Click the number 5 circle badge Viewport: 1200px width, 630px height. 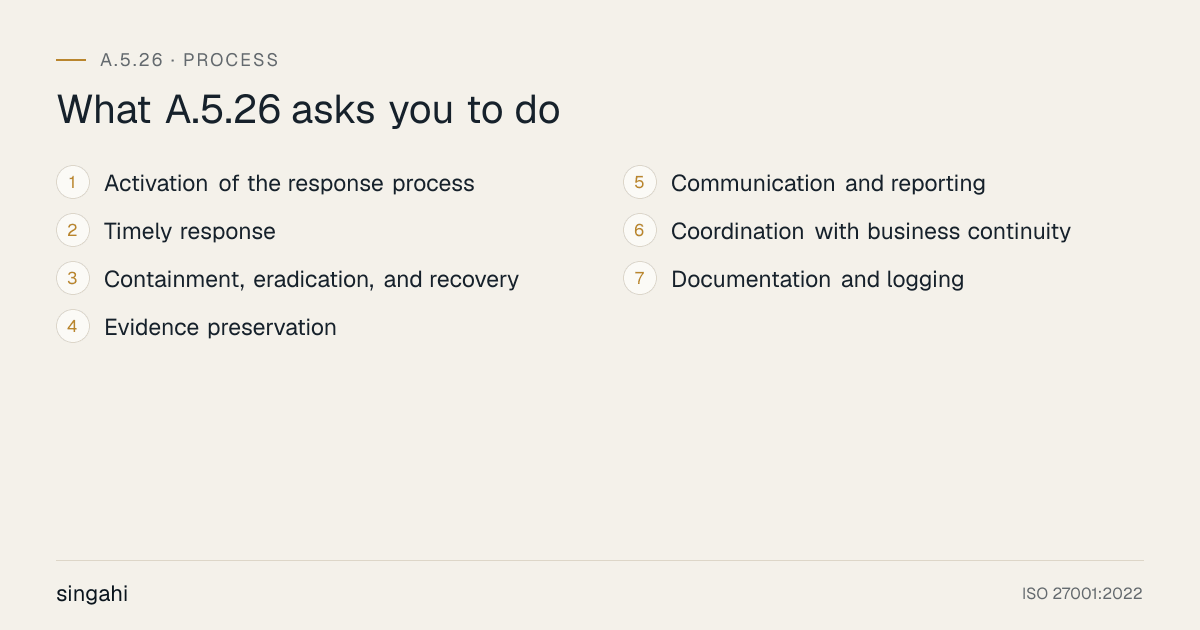click(x=640, y=183)
